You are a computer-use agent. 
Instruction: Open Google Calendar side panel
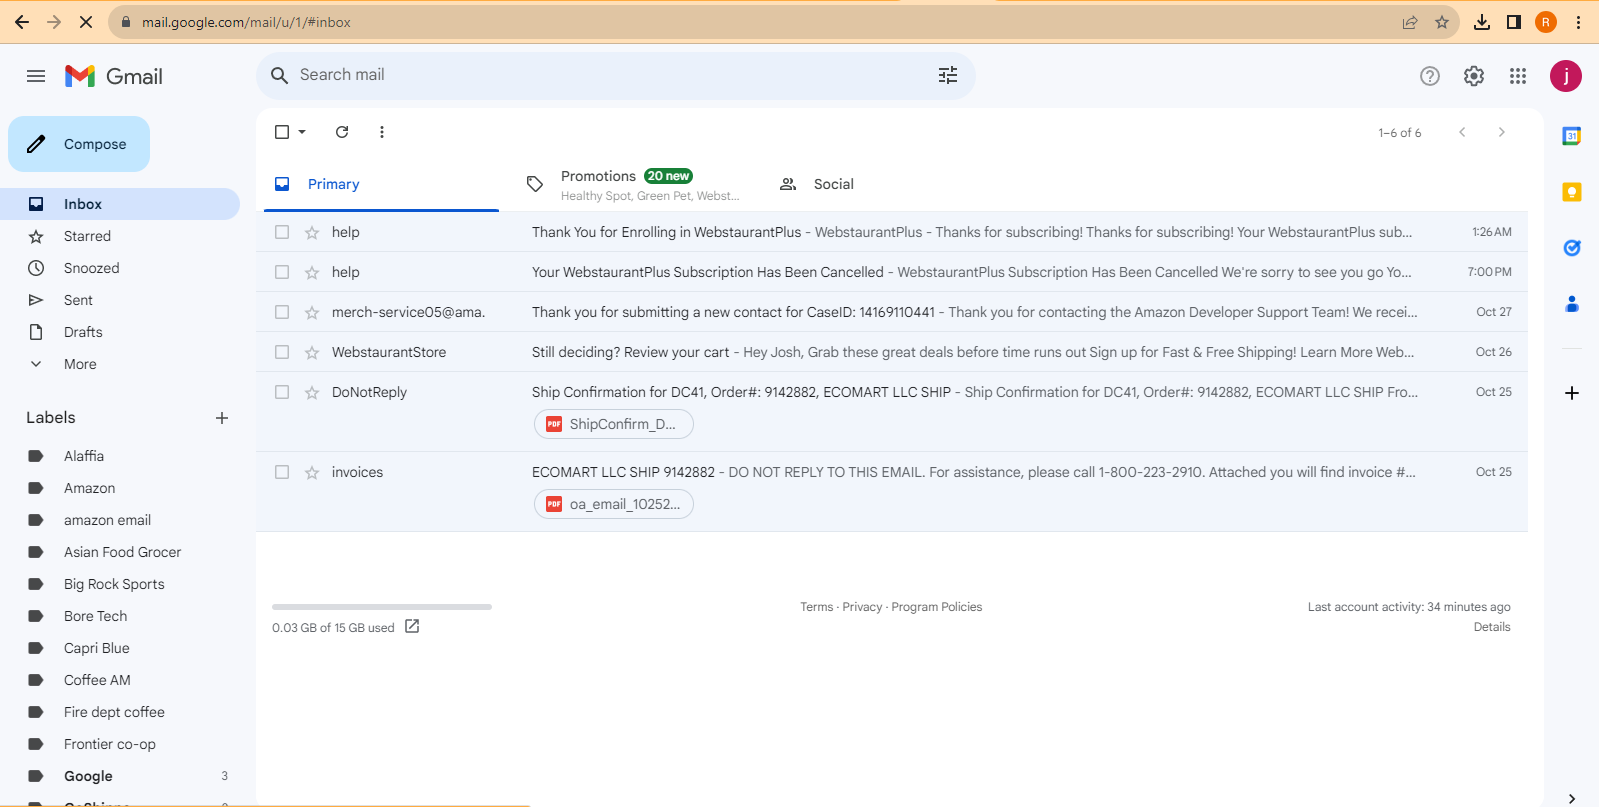(1572, 136)
